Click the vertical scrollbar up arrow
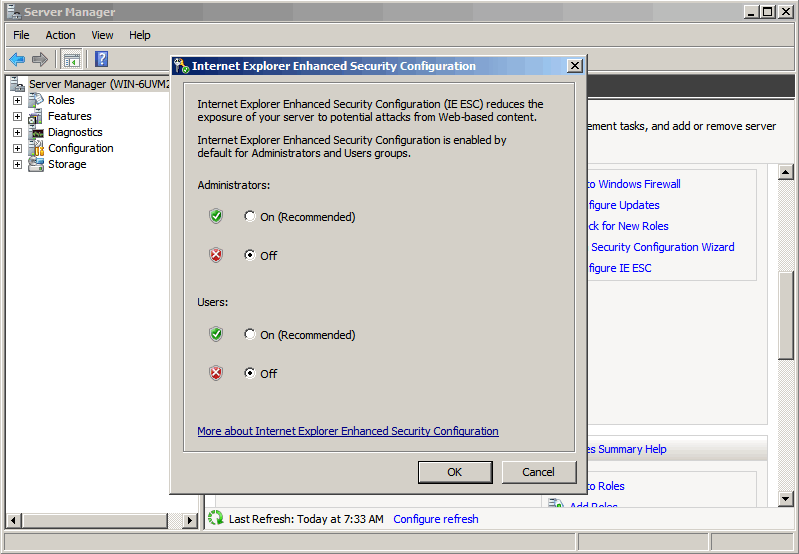 [x=786, y=173]
